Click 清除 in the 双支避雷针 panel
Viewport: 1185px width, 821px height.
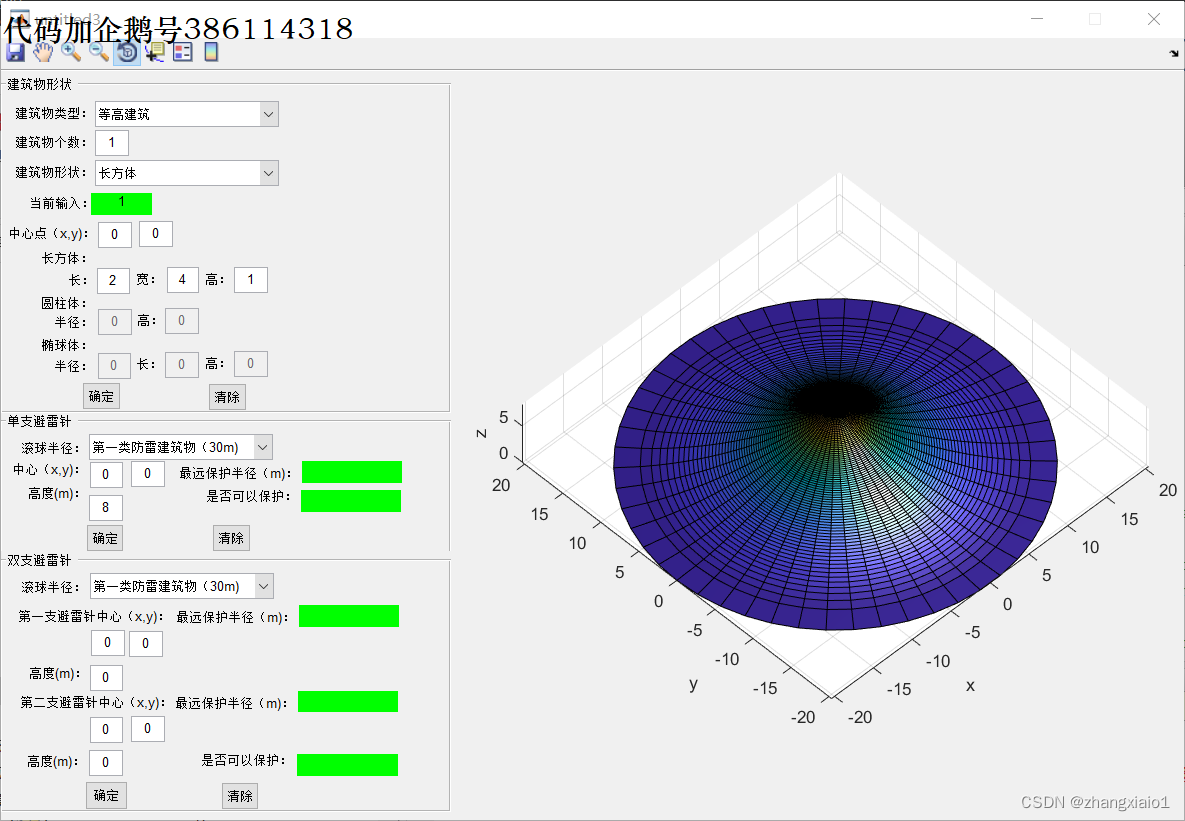(x=240, y=796)
